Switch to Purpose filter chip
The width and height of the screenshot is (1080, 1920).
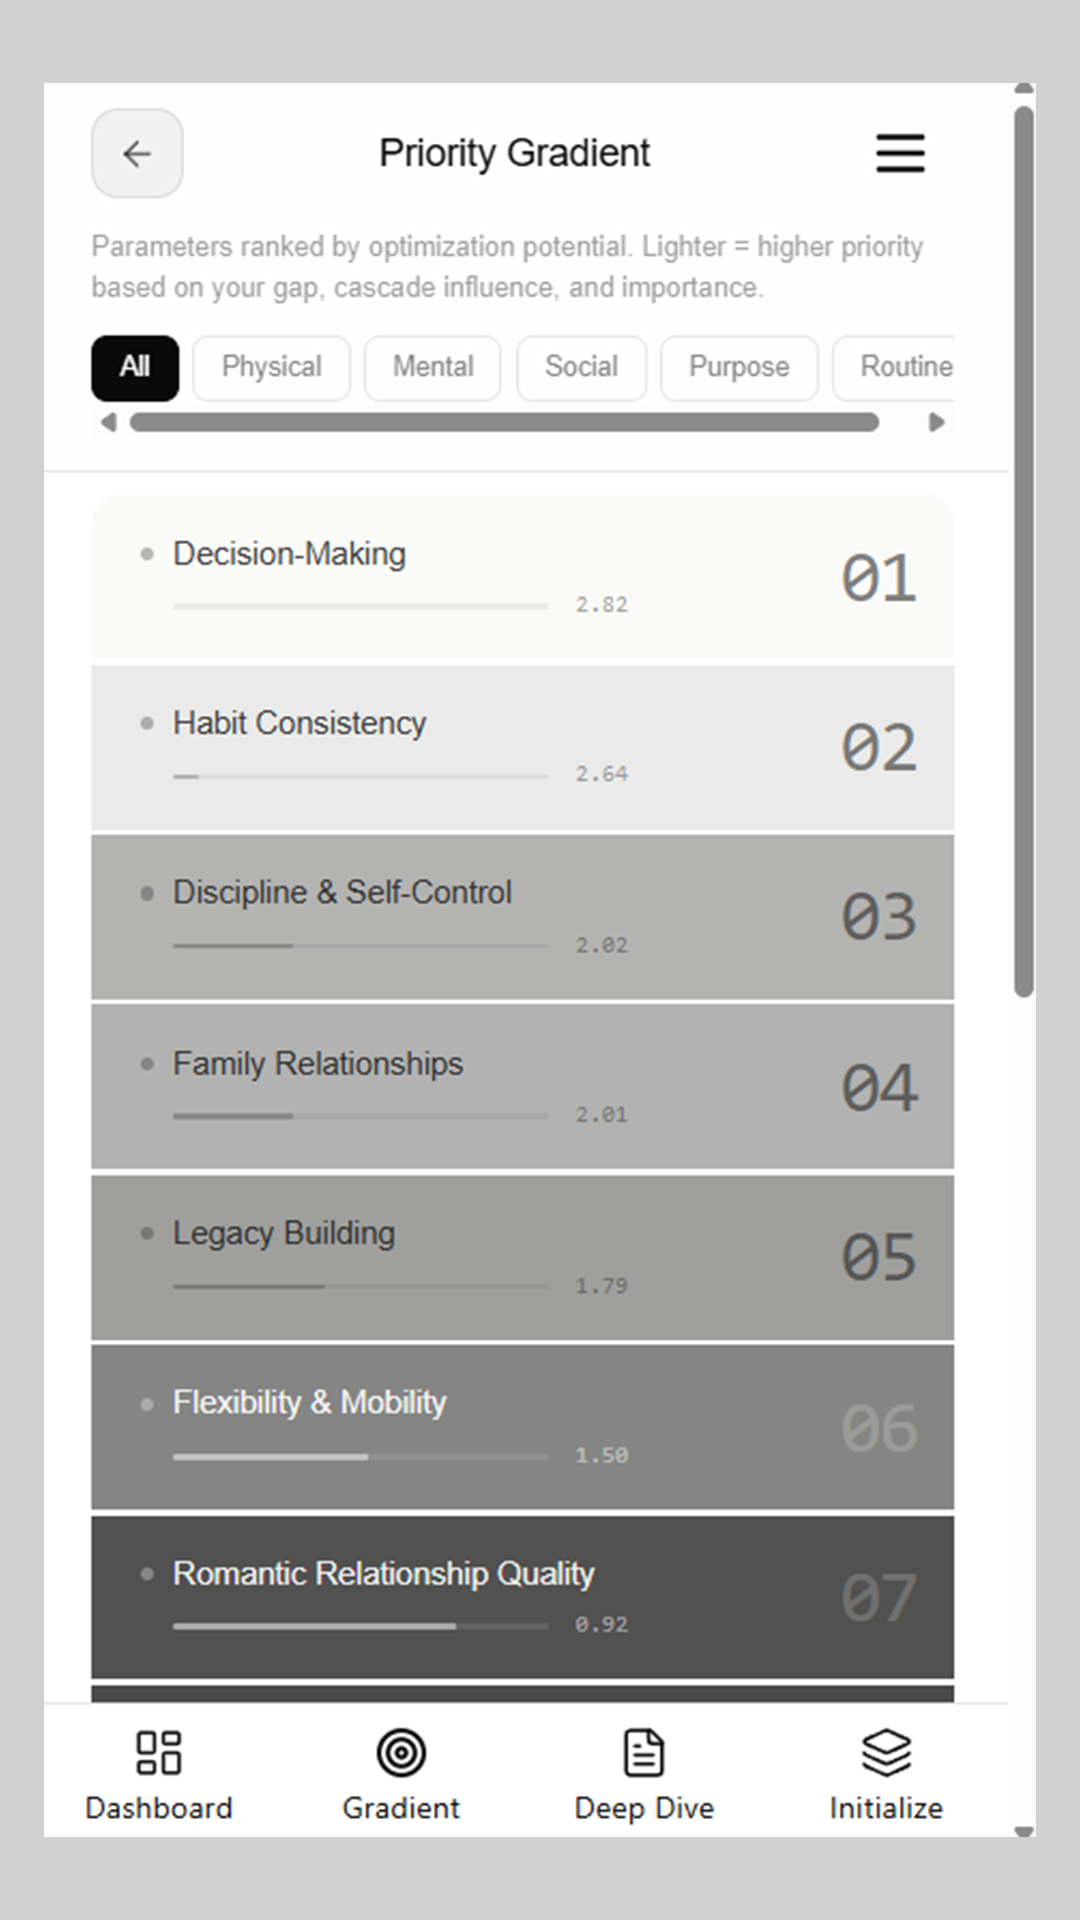[739, 367]
